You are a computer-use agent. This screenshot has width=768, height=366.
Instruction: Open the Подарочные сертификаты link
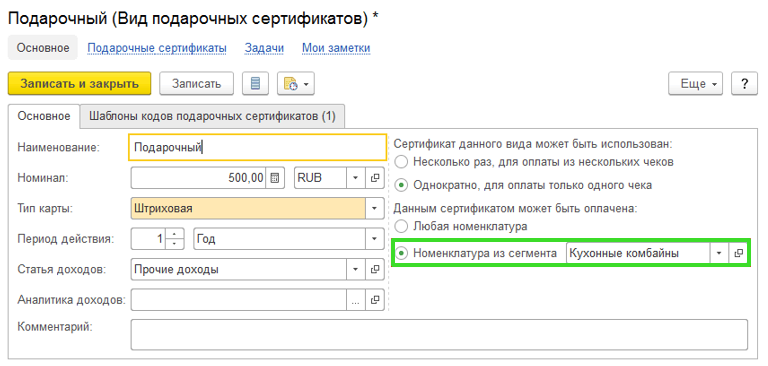(157, 48)
